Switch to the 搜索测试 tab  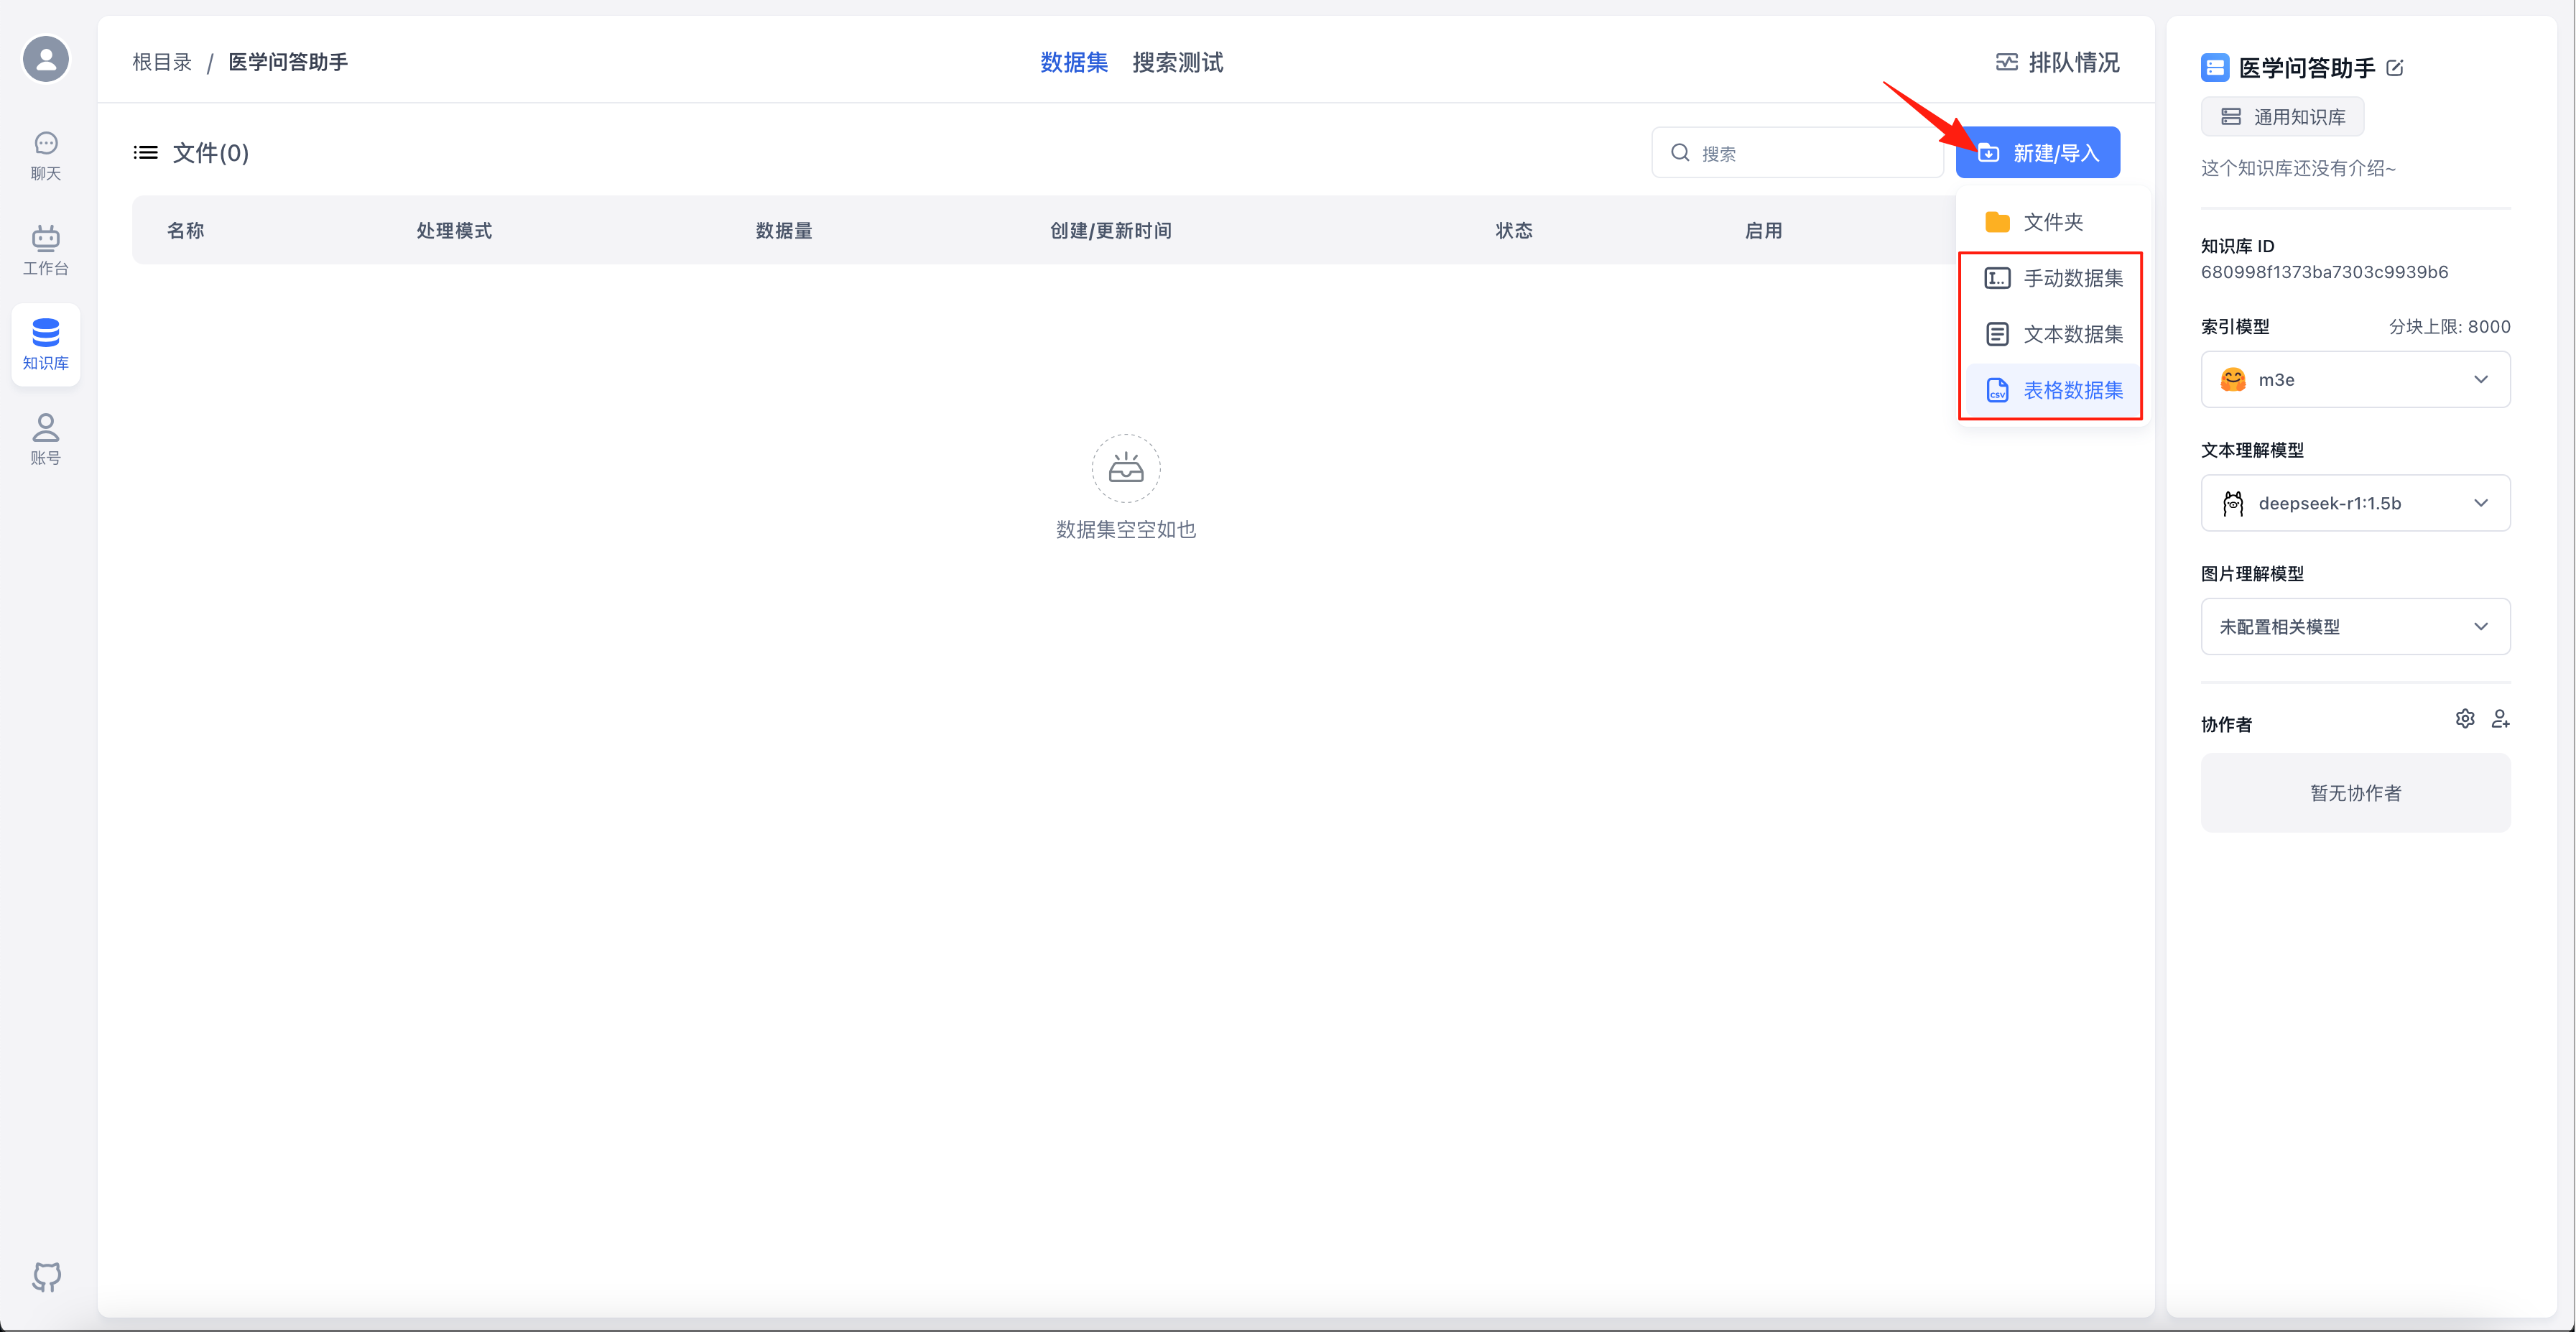1177,62
